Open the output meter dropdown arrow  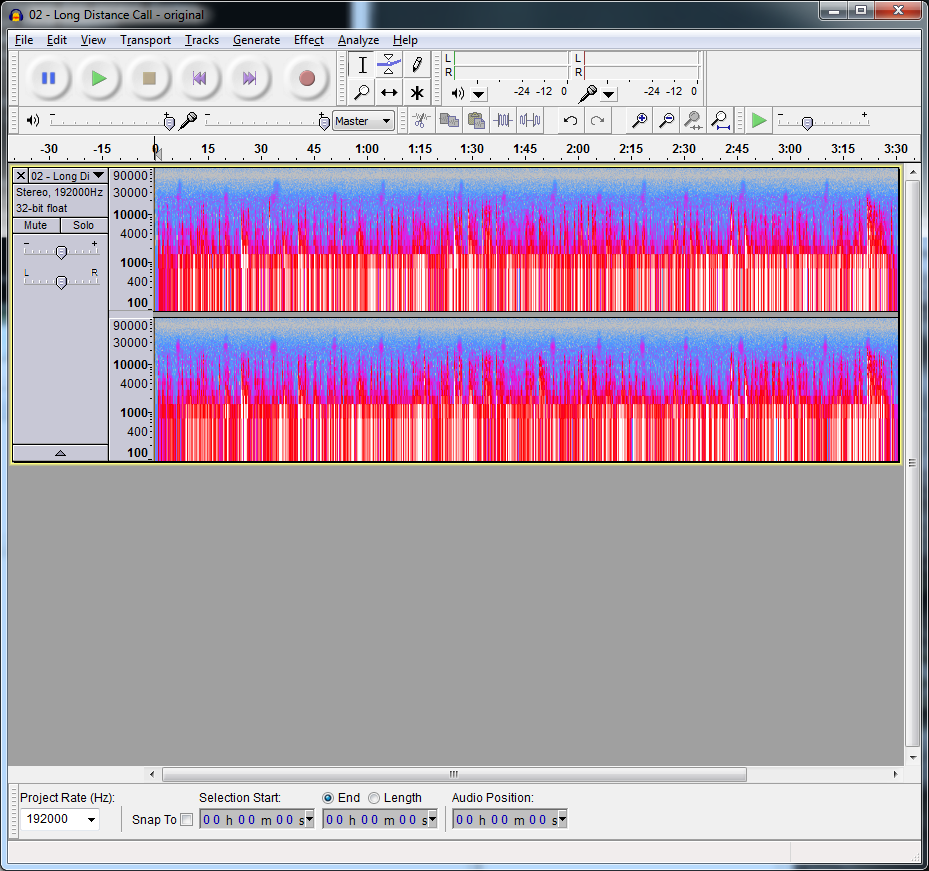coord(479,94)
